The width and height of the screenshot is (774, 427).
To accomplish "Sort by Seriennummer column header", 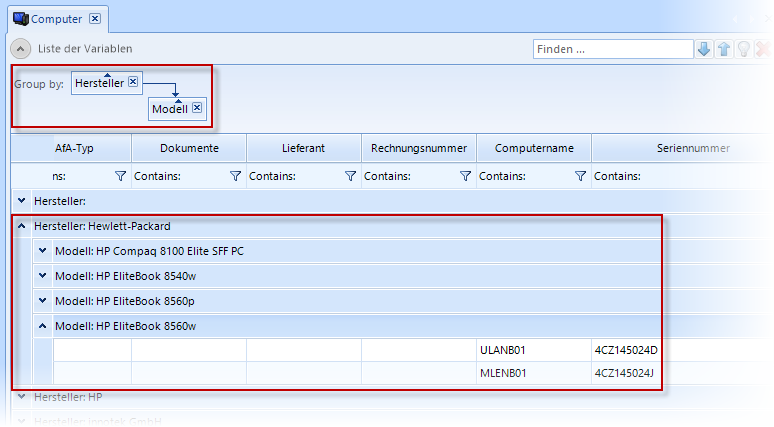I will click(x=693, y=148).
